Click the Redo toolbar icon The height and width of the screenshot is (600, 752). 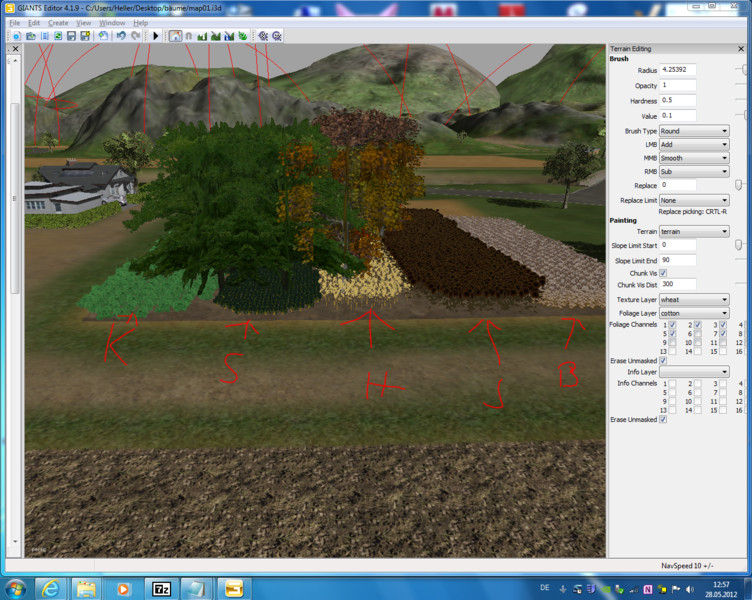click(x=136, y=36)
